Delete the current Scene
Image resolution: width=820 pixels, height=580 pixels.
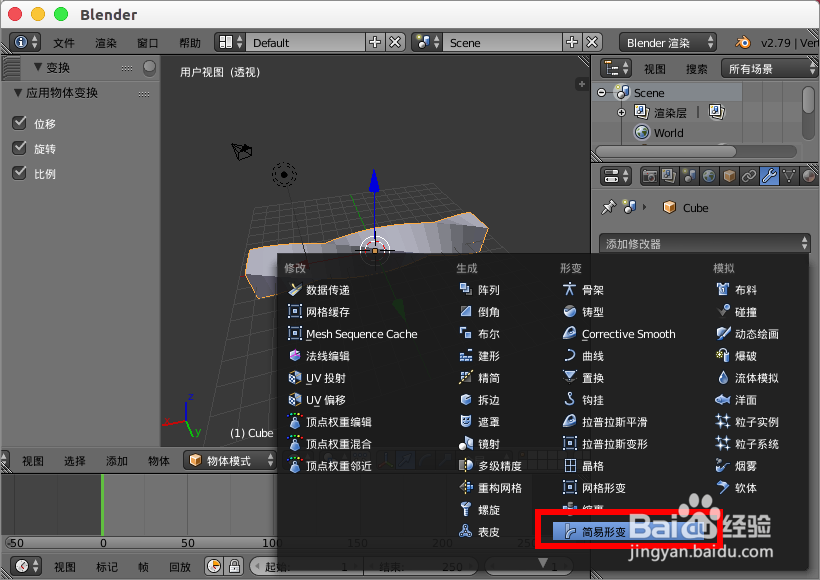click(592, 42)
